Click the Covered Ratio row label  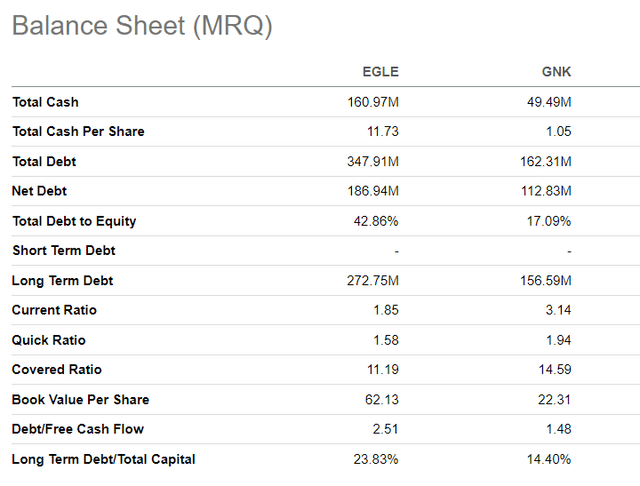(x=57, y=370)
